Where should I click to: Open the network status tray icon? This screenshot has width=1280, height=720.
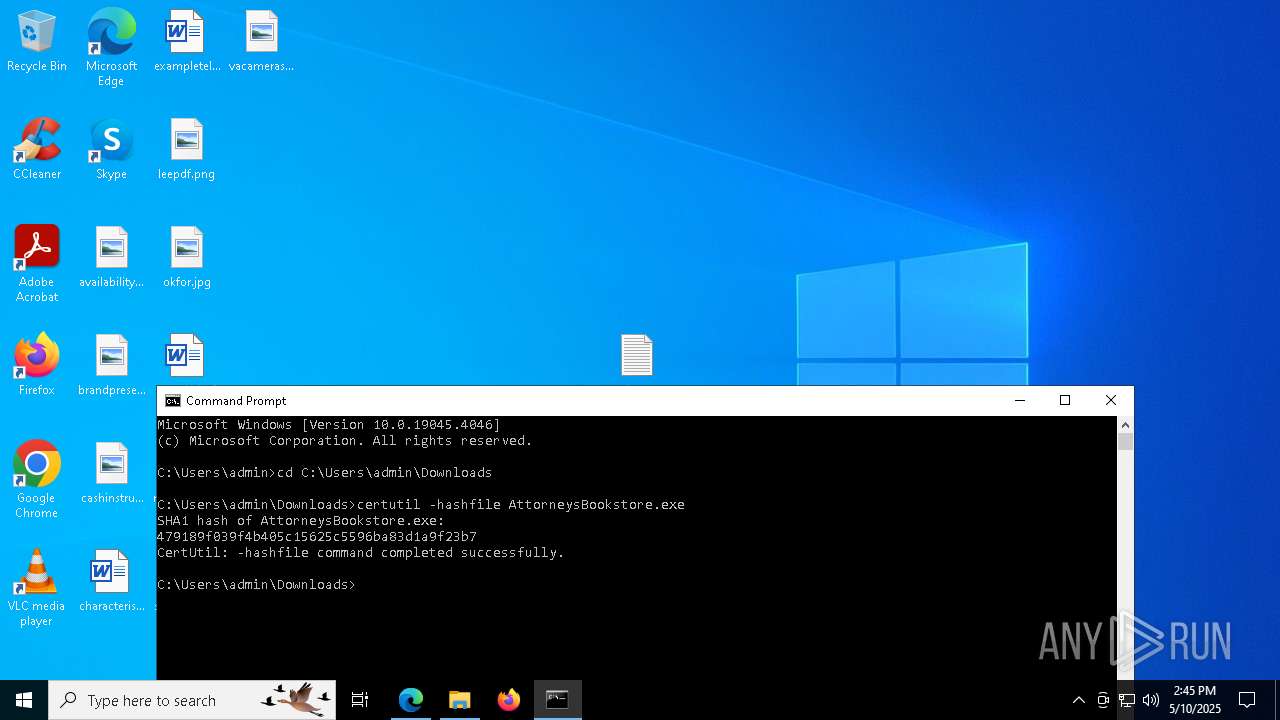coord(1127,700)
